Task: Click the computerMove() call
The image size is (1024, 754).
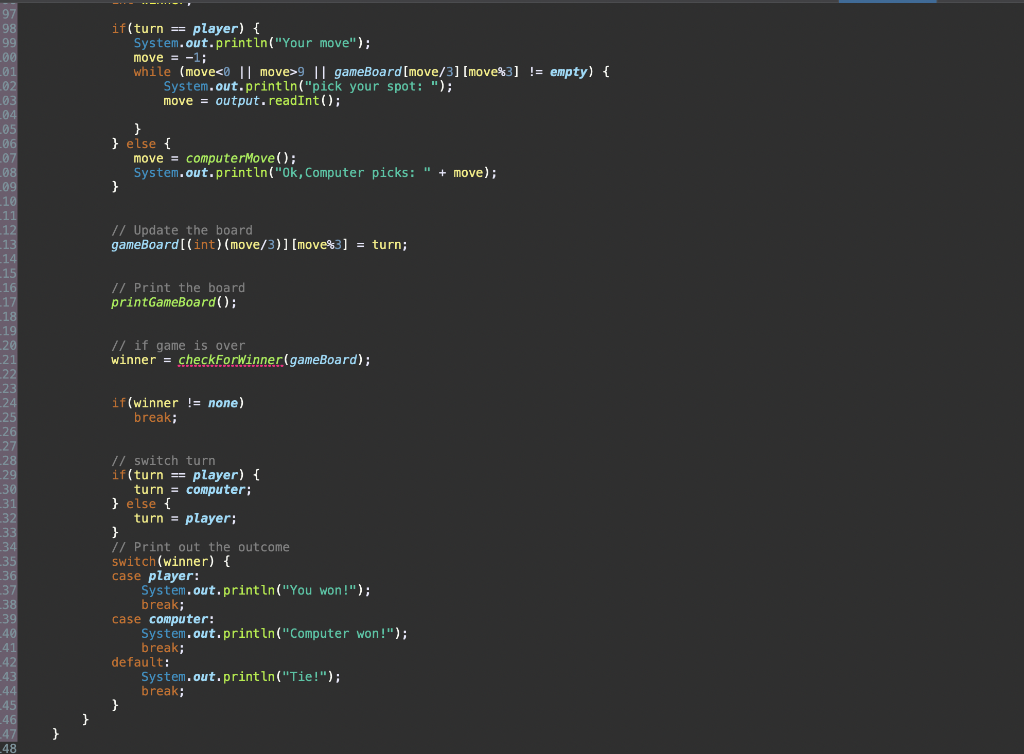Action: [x=240, y=158]
